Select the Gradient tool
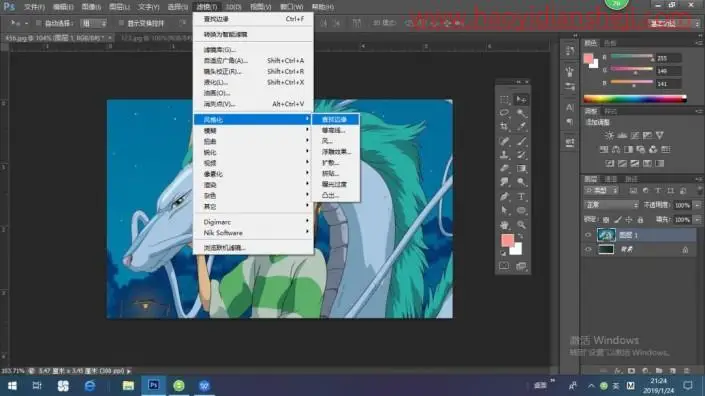The width and height of the screenshot is (705, 396). [x=521, y=169]
